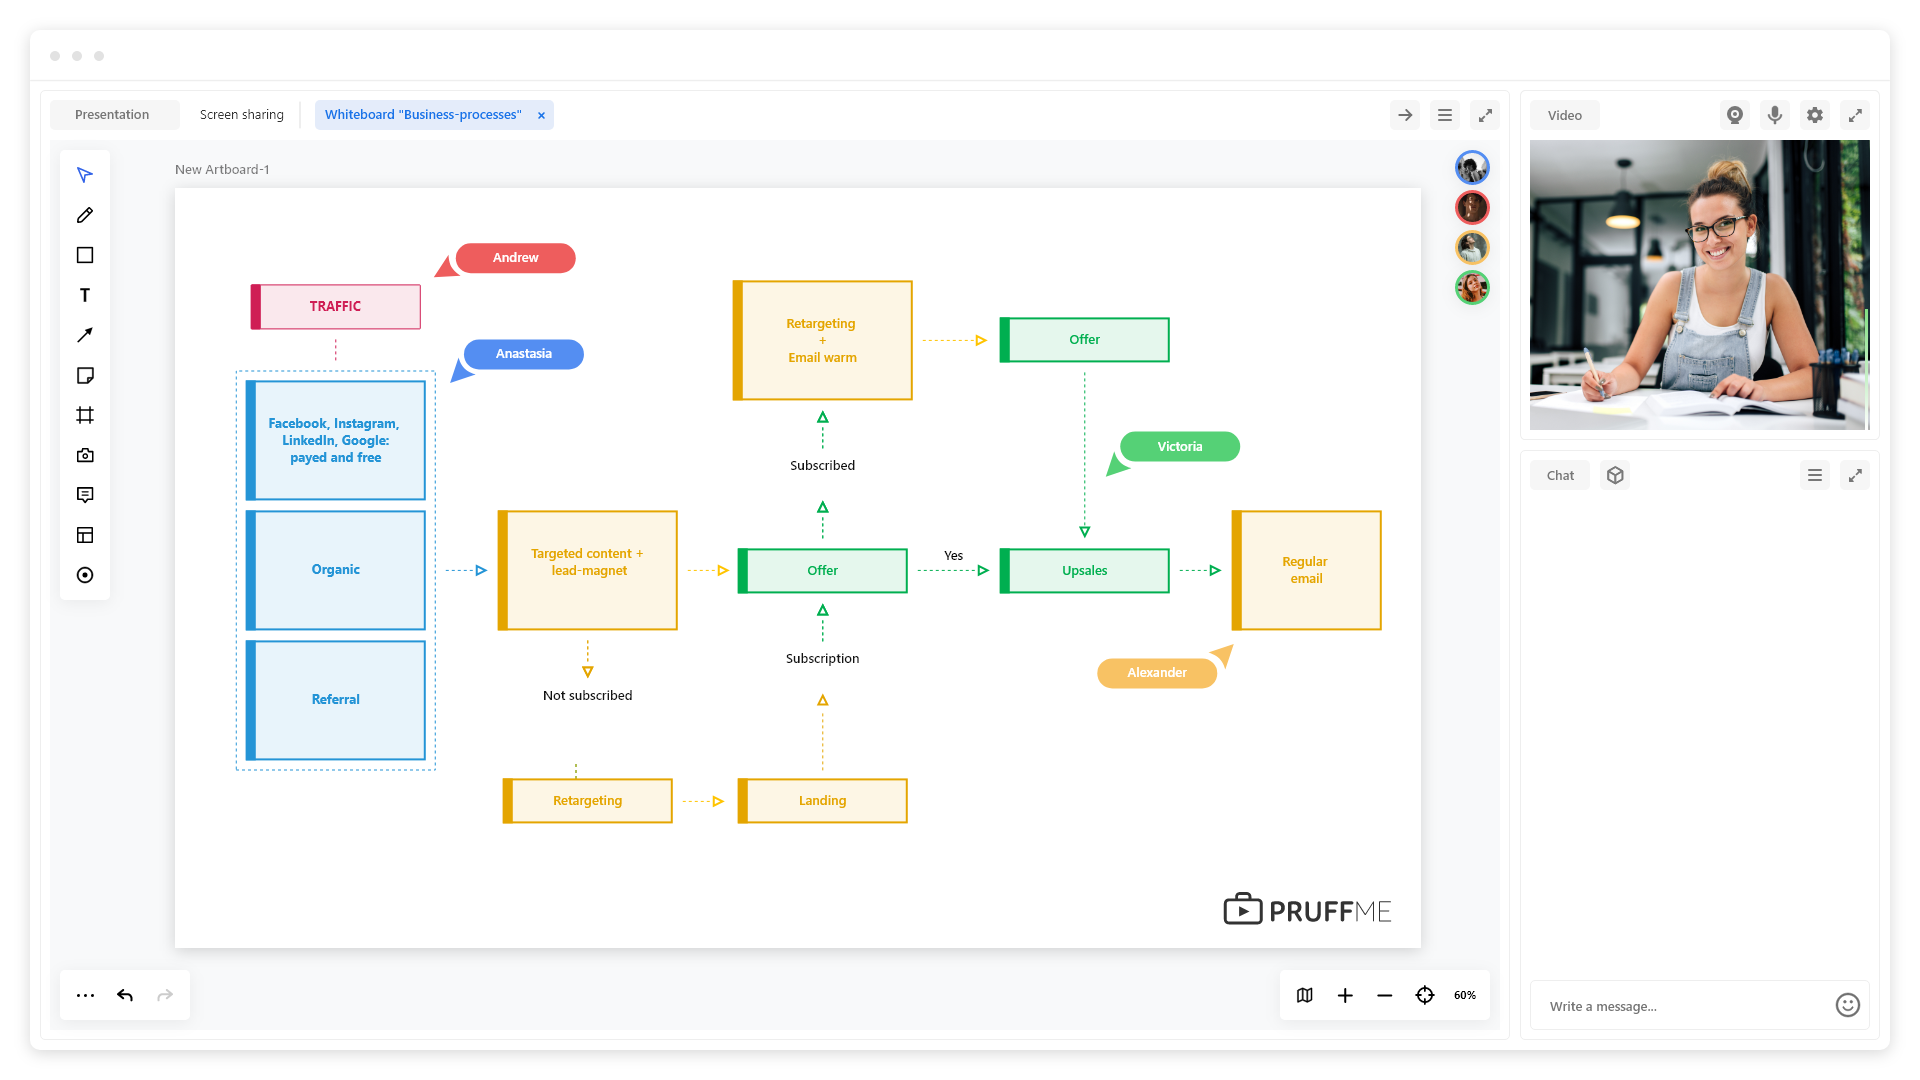Select the rectangle shape tool
Viewport: 1920px width, 1080px height.
(x=85, y=255)
